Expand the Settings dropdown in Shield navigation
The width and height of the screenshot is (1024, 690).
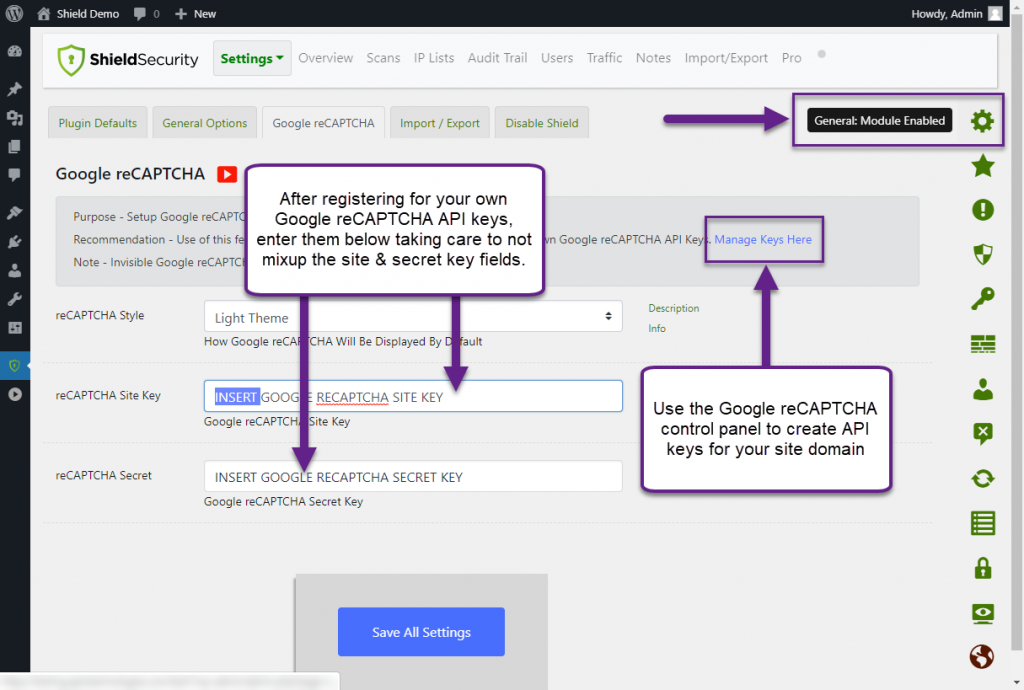click(x=252, y=58)
